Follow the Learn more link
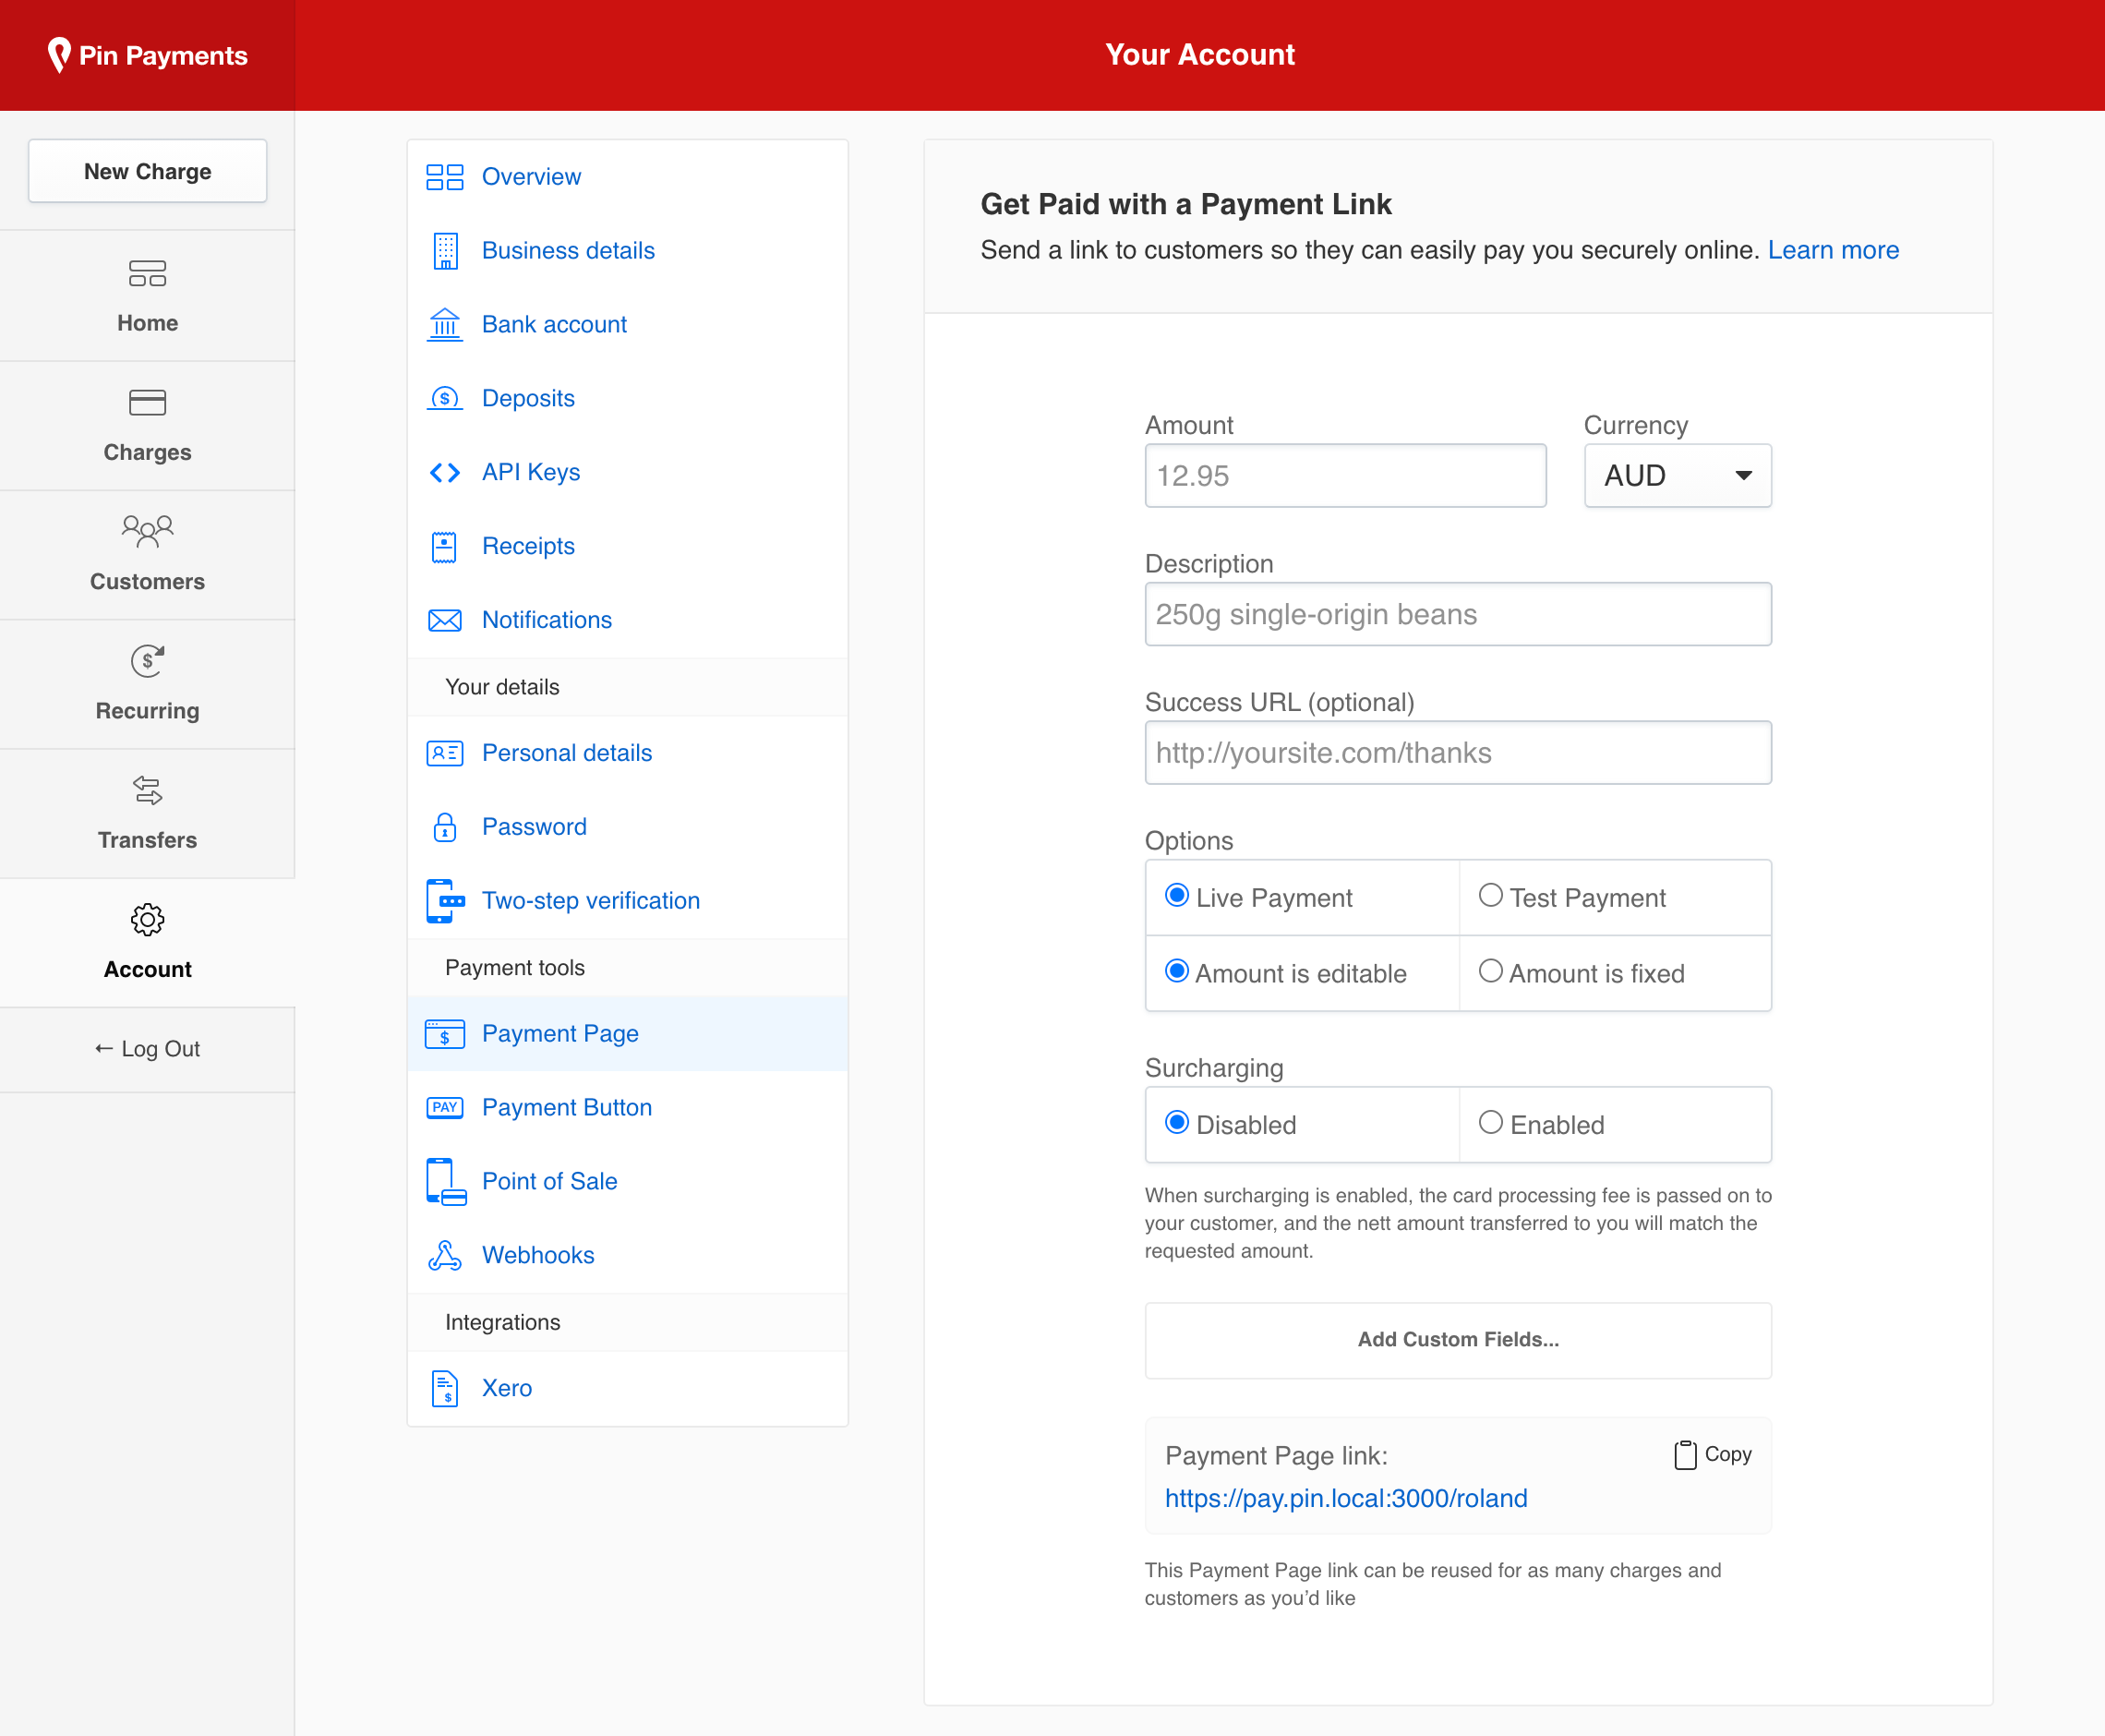This screenshot has width=2105, height=1736. point(1832,250)
